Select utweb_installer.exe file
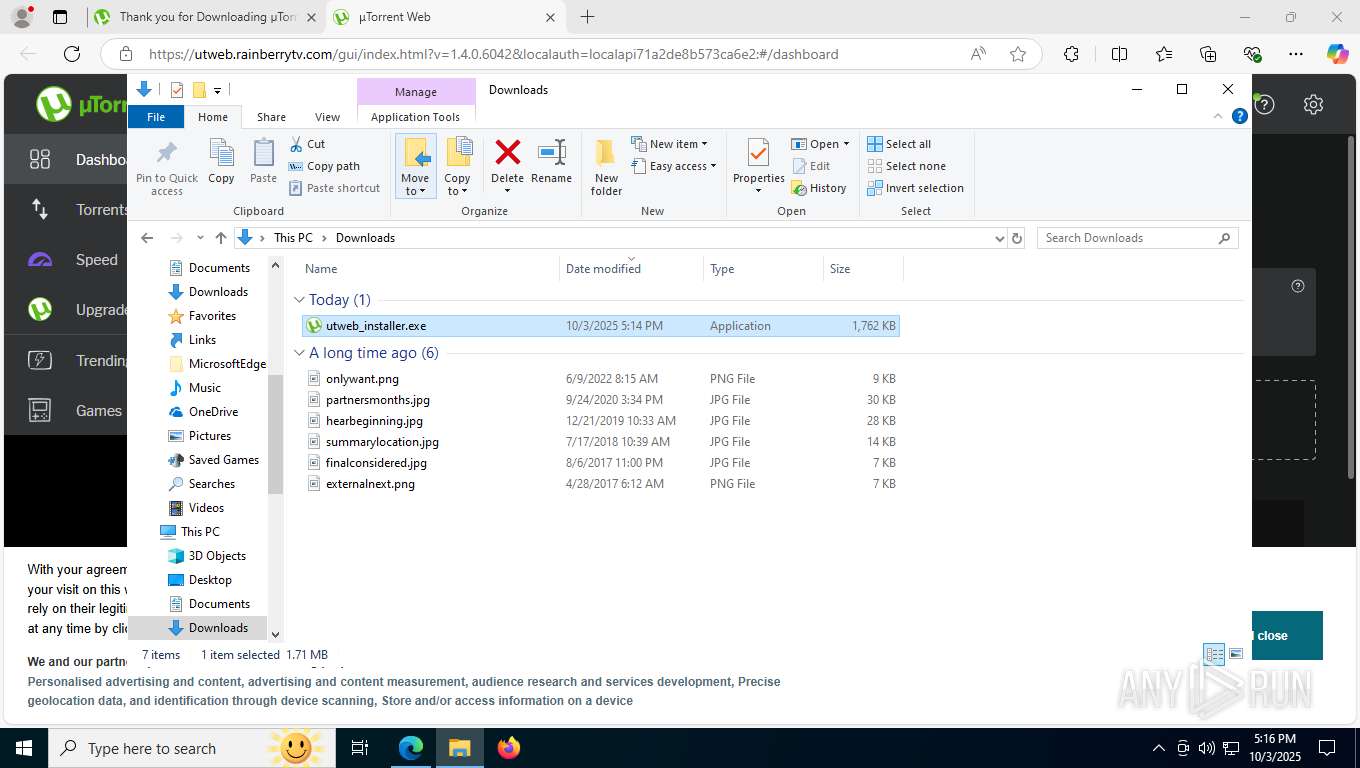Viewport: 1360px width, 768px height. click(x=600, y=326)
